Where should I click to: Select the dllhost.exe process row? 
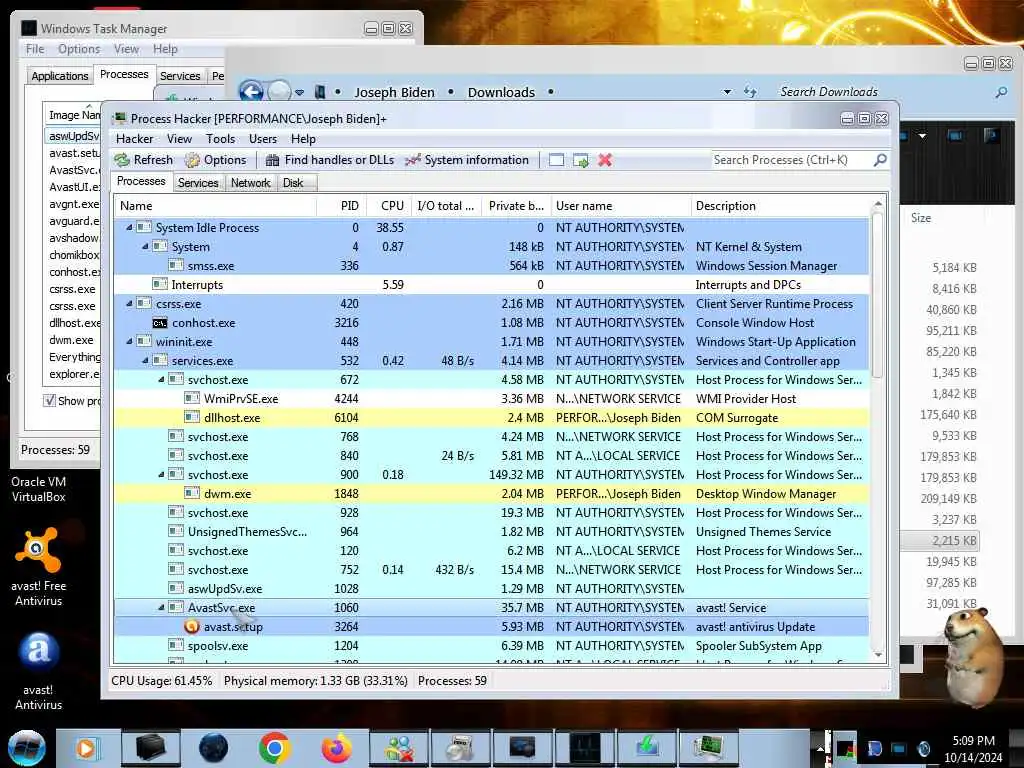492,418
